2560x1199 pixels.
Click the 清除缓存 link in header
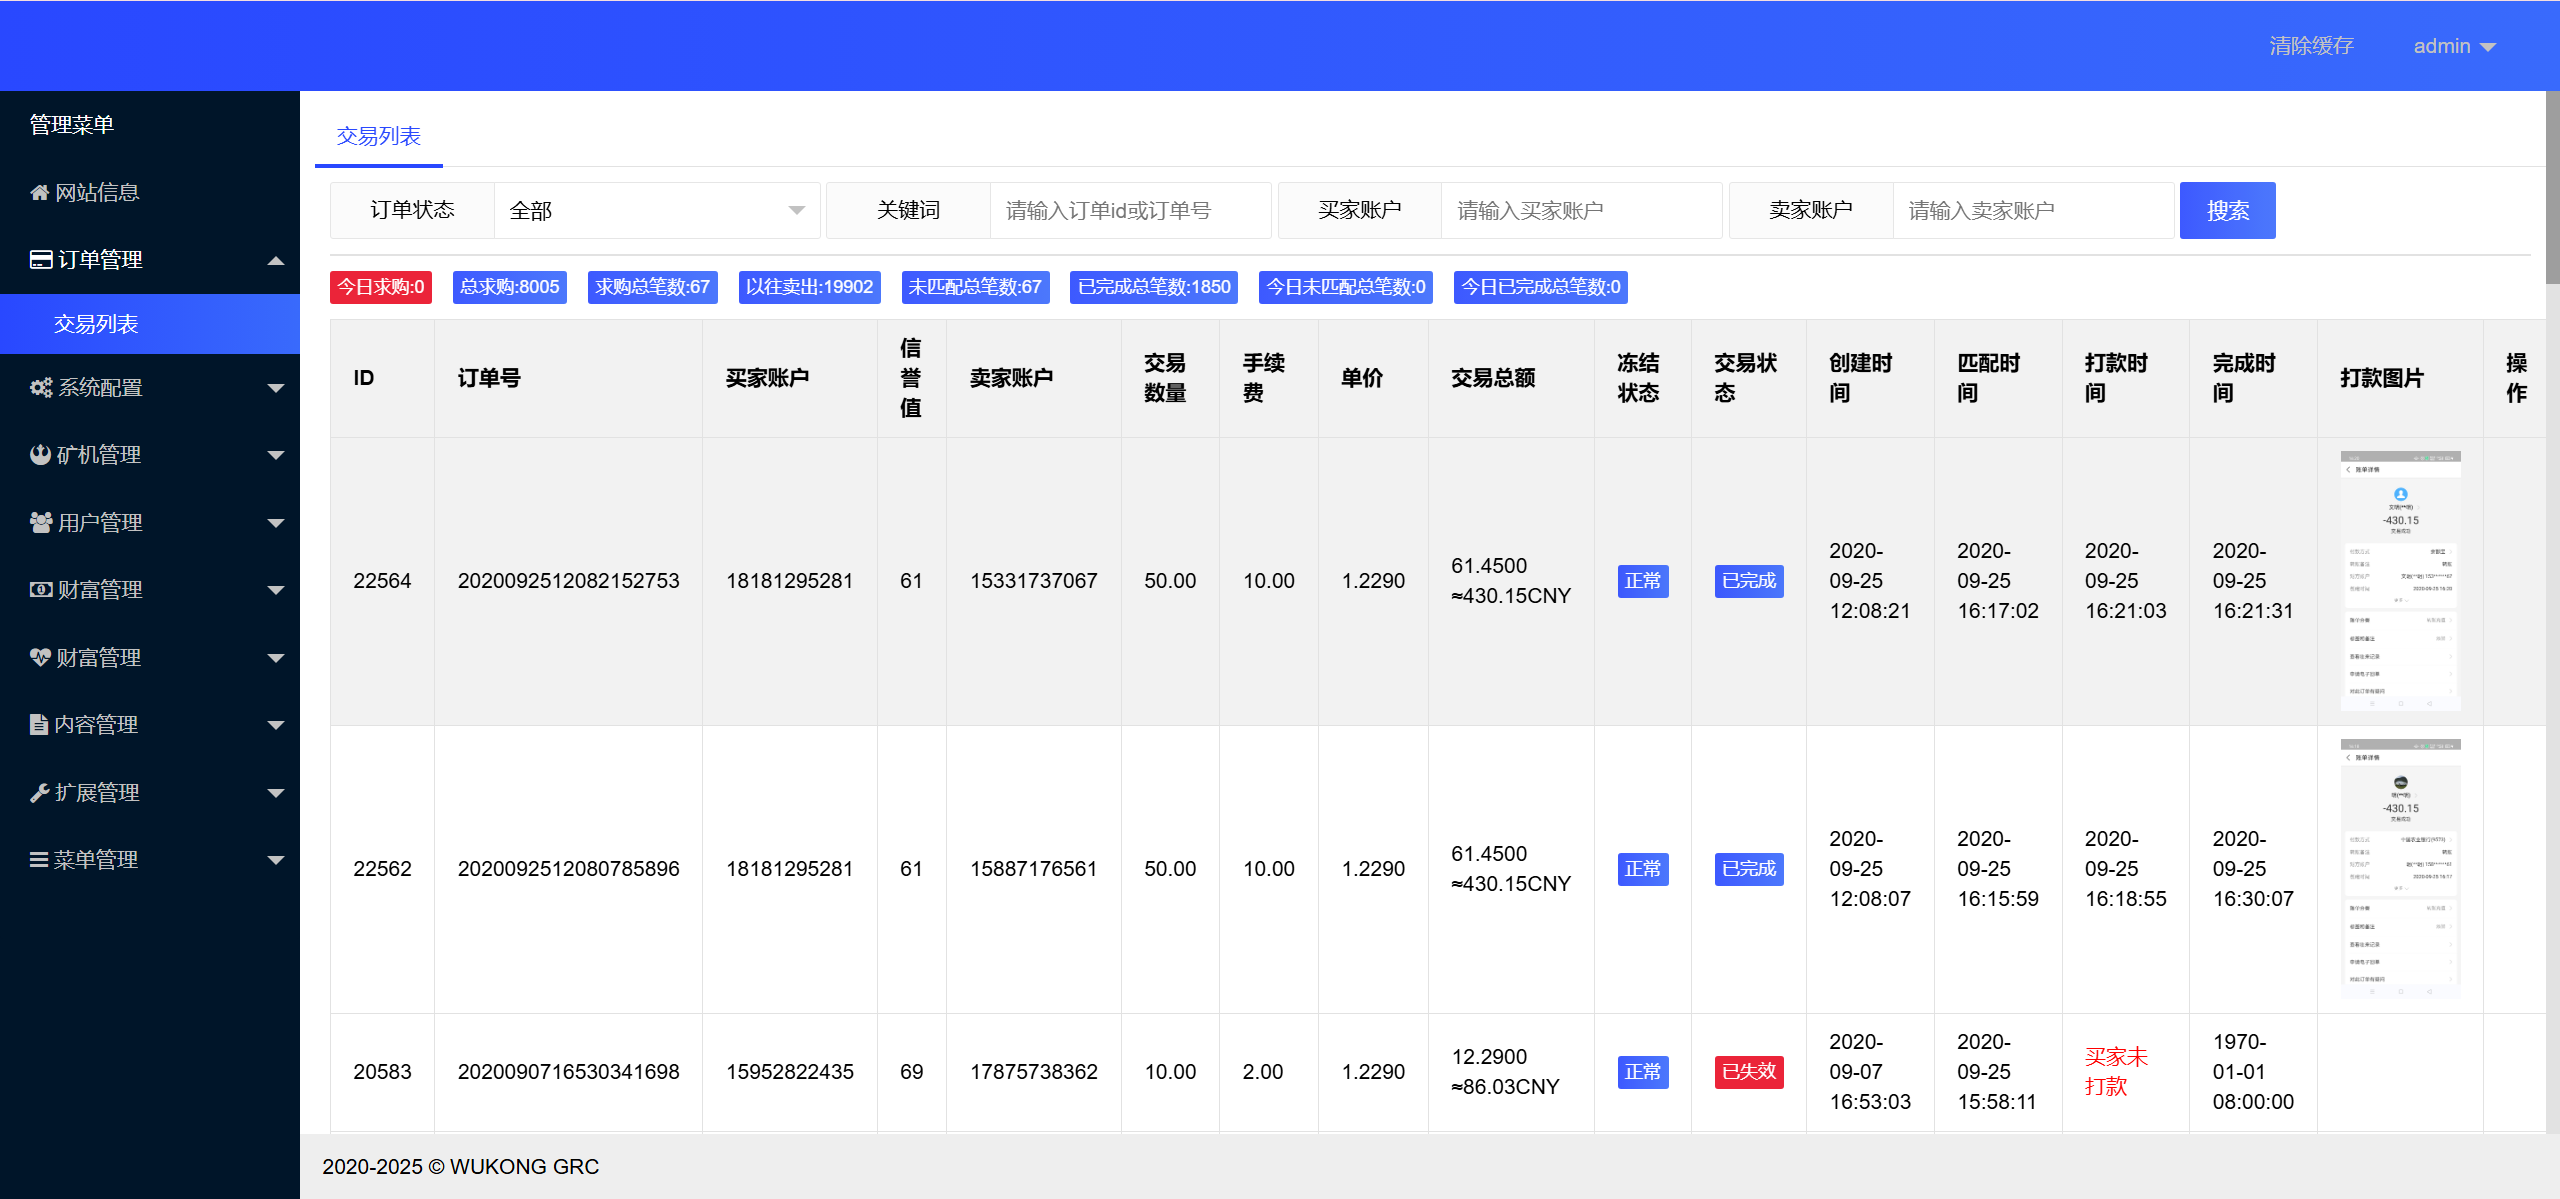[2311, 46]
